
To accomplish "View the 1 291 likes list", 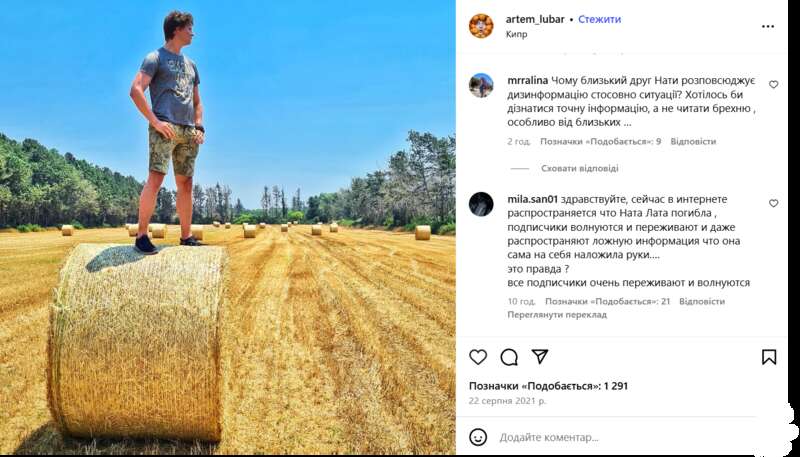I will tap(548, 386).
